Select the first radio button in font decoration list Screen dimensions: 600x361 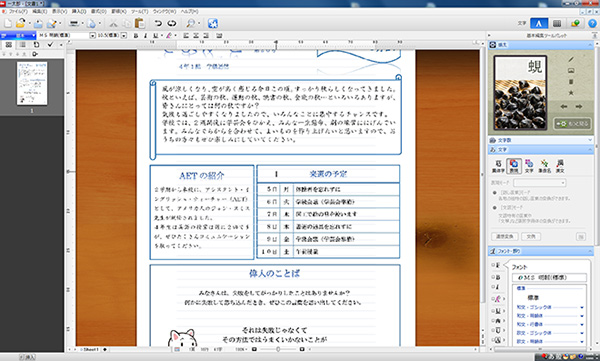pos(493,265)
